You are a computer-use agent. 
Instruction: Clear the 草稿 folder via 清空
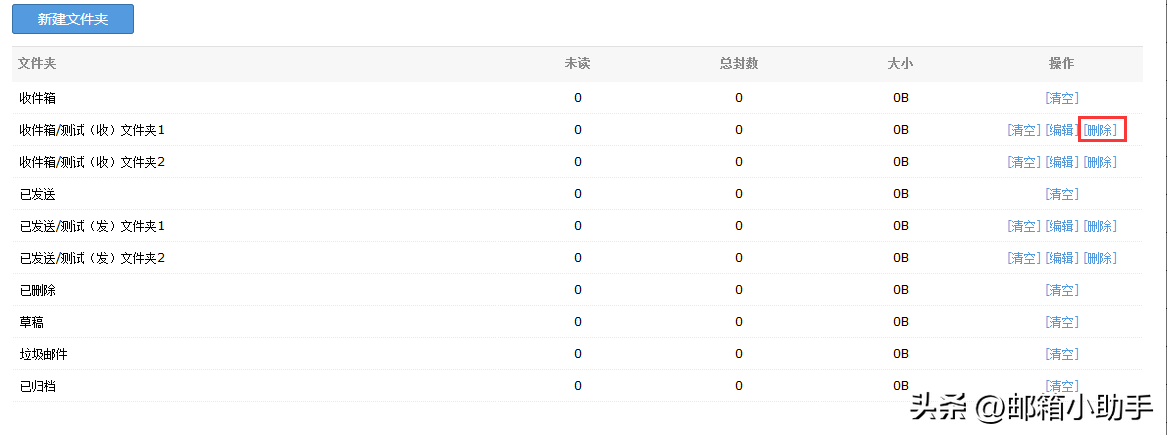tap(1061, 322)
